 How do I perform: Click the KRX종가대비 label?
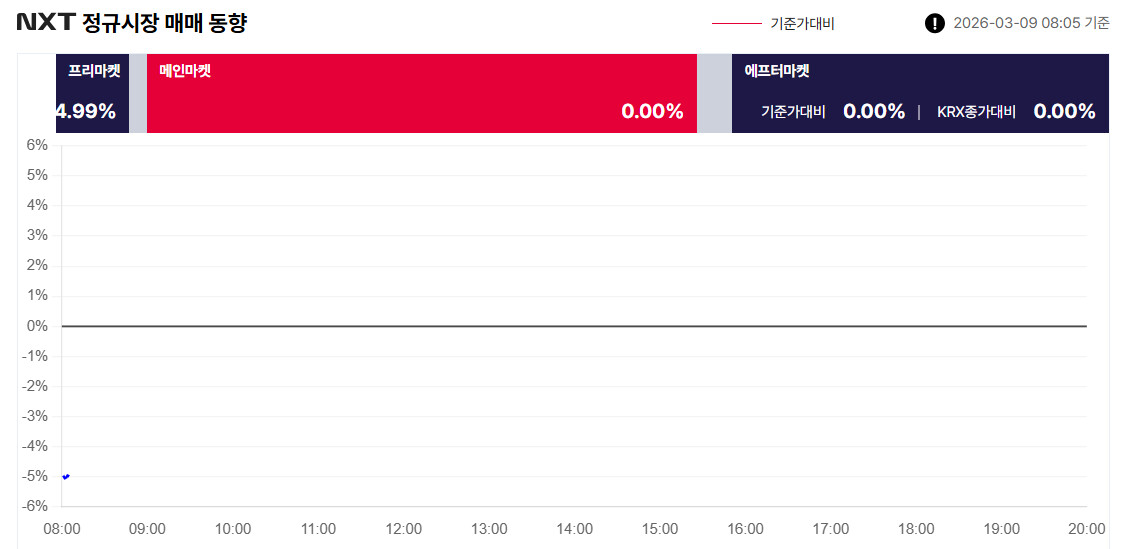coord(976,112)
